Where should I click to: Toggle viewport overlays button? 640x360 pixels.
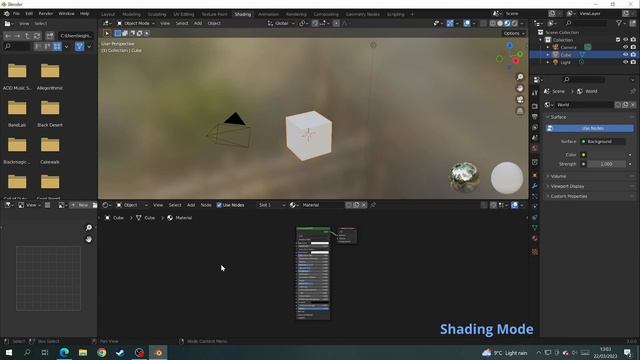(x=467, y=23)
